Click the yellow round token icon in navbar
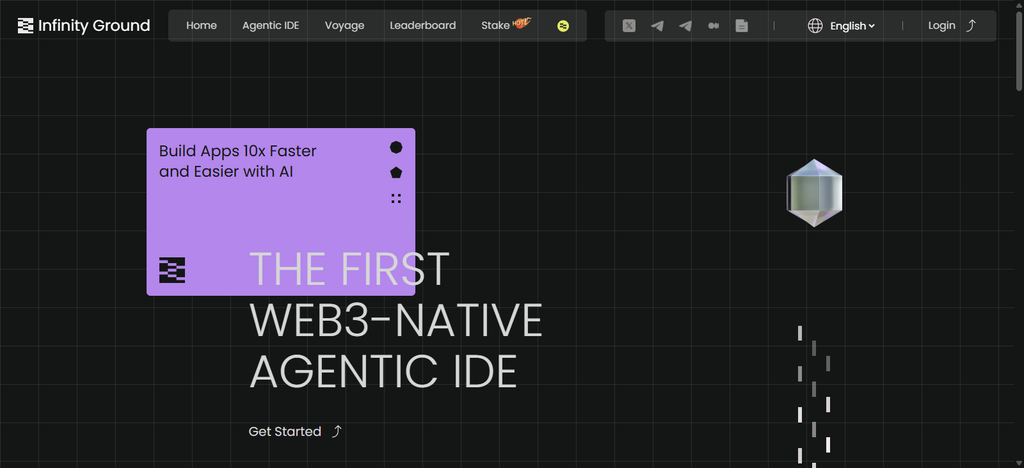The width and height of the screenshot is (1024, 468). click(563, 26)
